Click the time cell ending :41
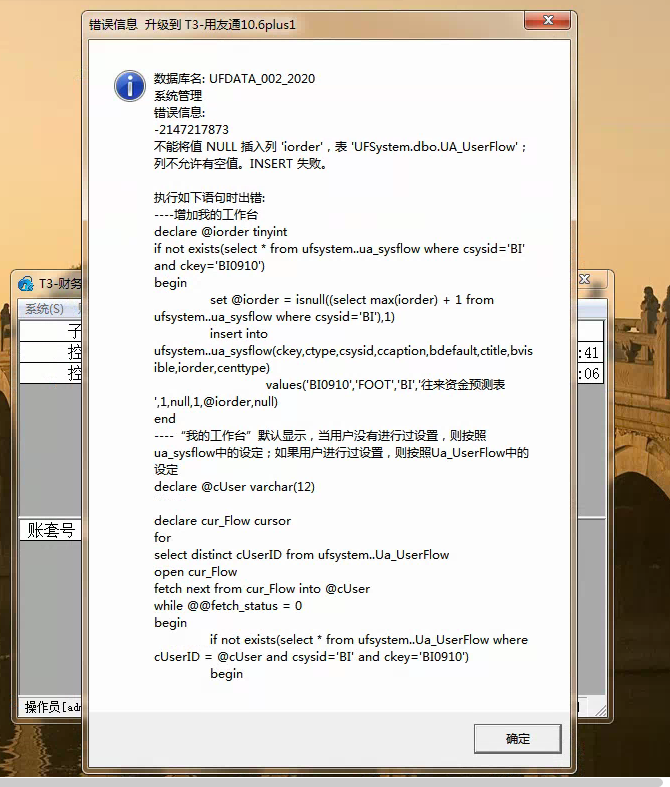 click(590, 352)
